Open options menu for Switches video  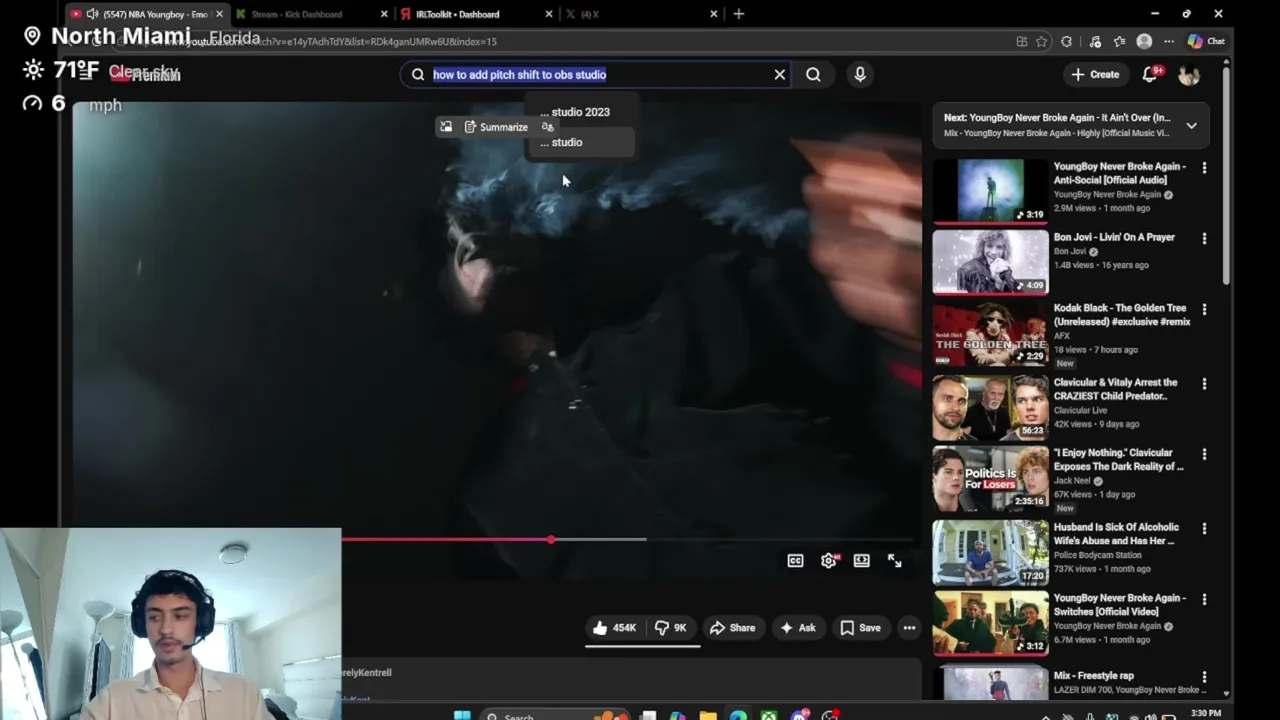tap(1204, 599)
